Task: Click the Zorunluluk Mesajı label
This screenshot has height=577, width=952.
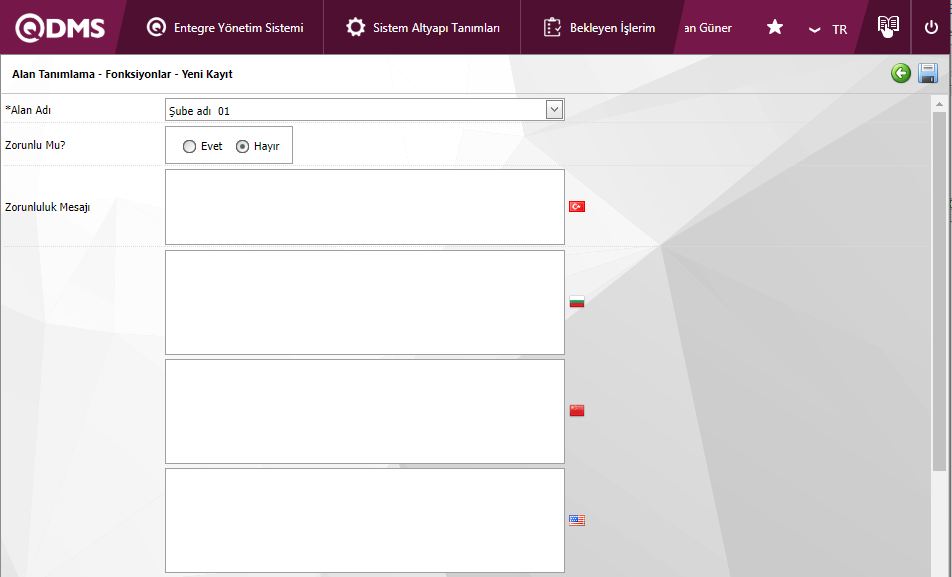Action: tap(47, 207)
